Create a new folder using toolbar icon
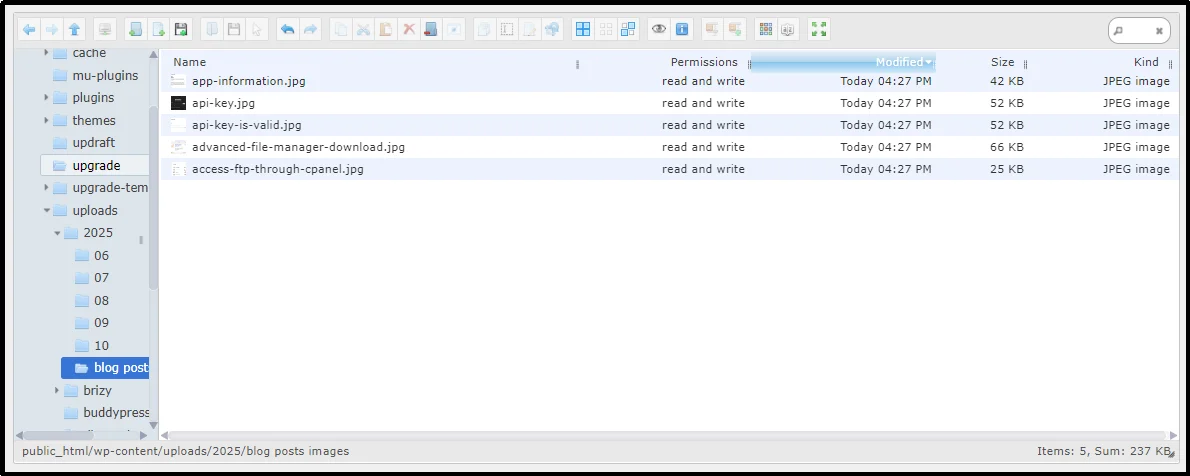1190x476 pixels. click(136, 30)
